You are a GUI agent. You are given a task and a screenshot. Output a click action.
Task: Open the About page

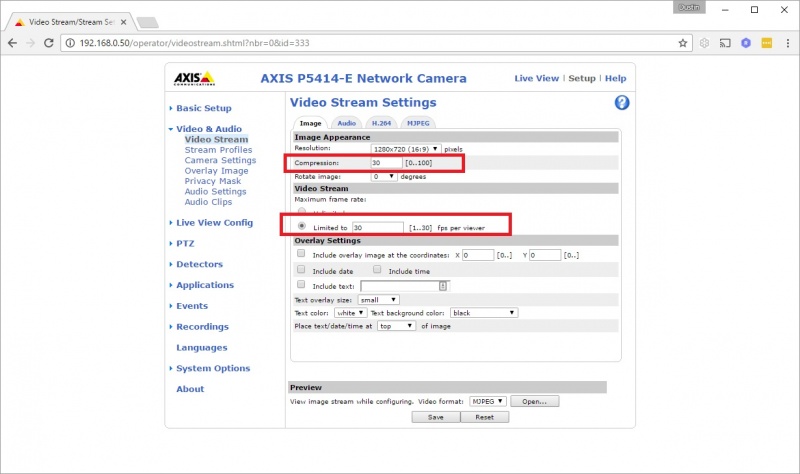pyautogui.click(x=190, y=389)
